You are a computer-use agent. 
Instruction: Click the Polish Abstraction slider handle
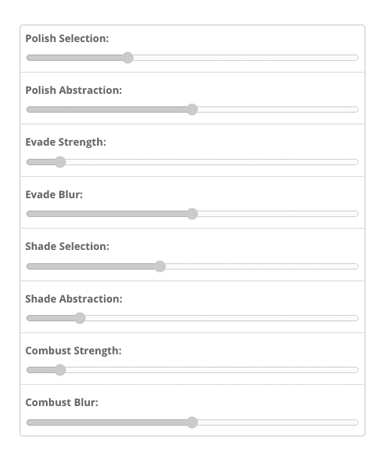[192, 109]
